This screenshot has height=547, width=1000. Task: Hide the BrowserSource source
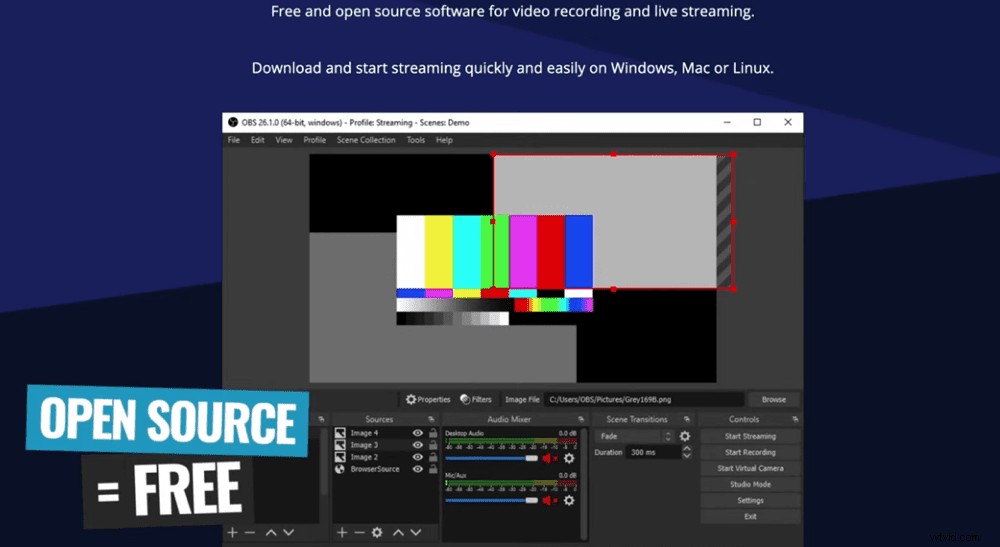[x=418, y=469]
